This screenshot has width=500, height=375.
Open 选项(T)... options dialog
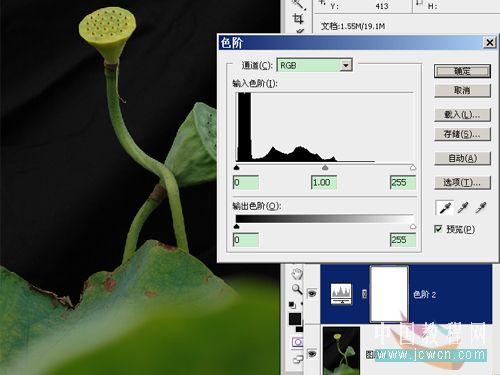pyautogui.click(x=462, y=182)
